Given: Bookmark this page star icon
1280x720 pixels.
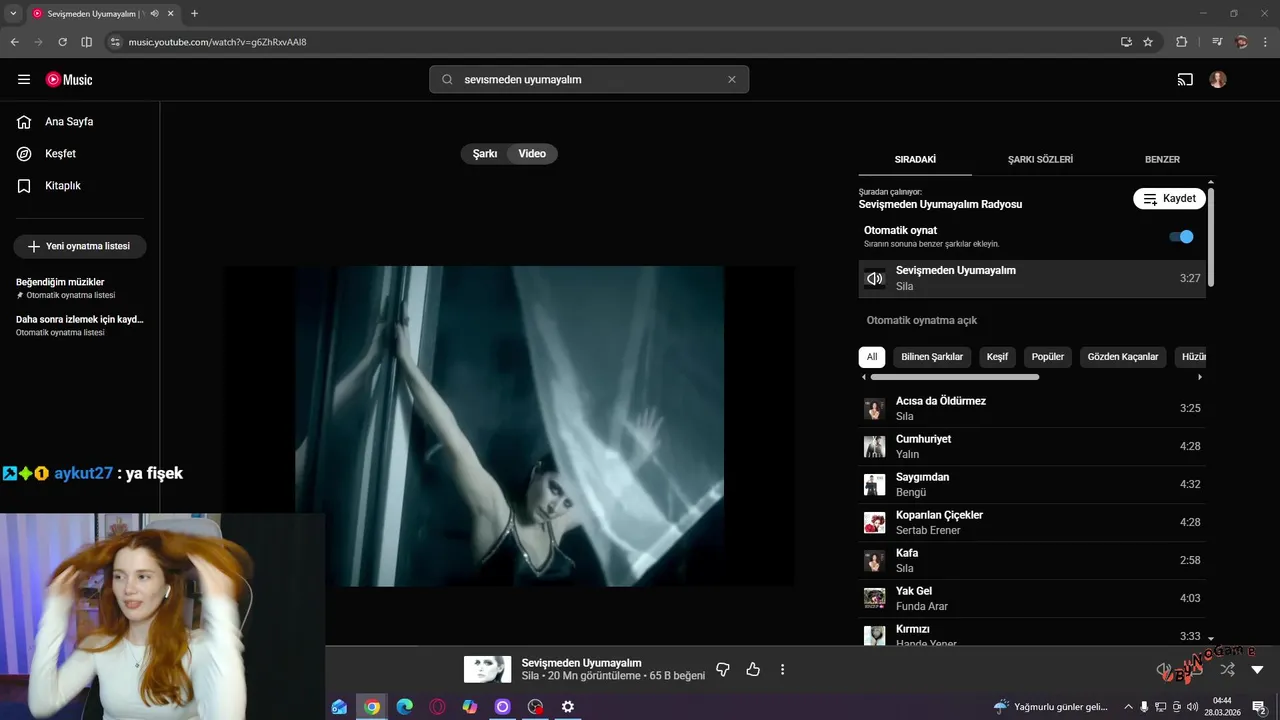Looking at the screenshot, I should click(x=1148, y=42).
